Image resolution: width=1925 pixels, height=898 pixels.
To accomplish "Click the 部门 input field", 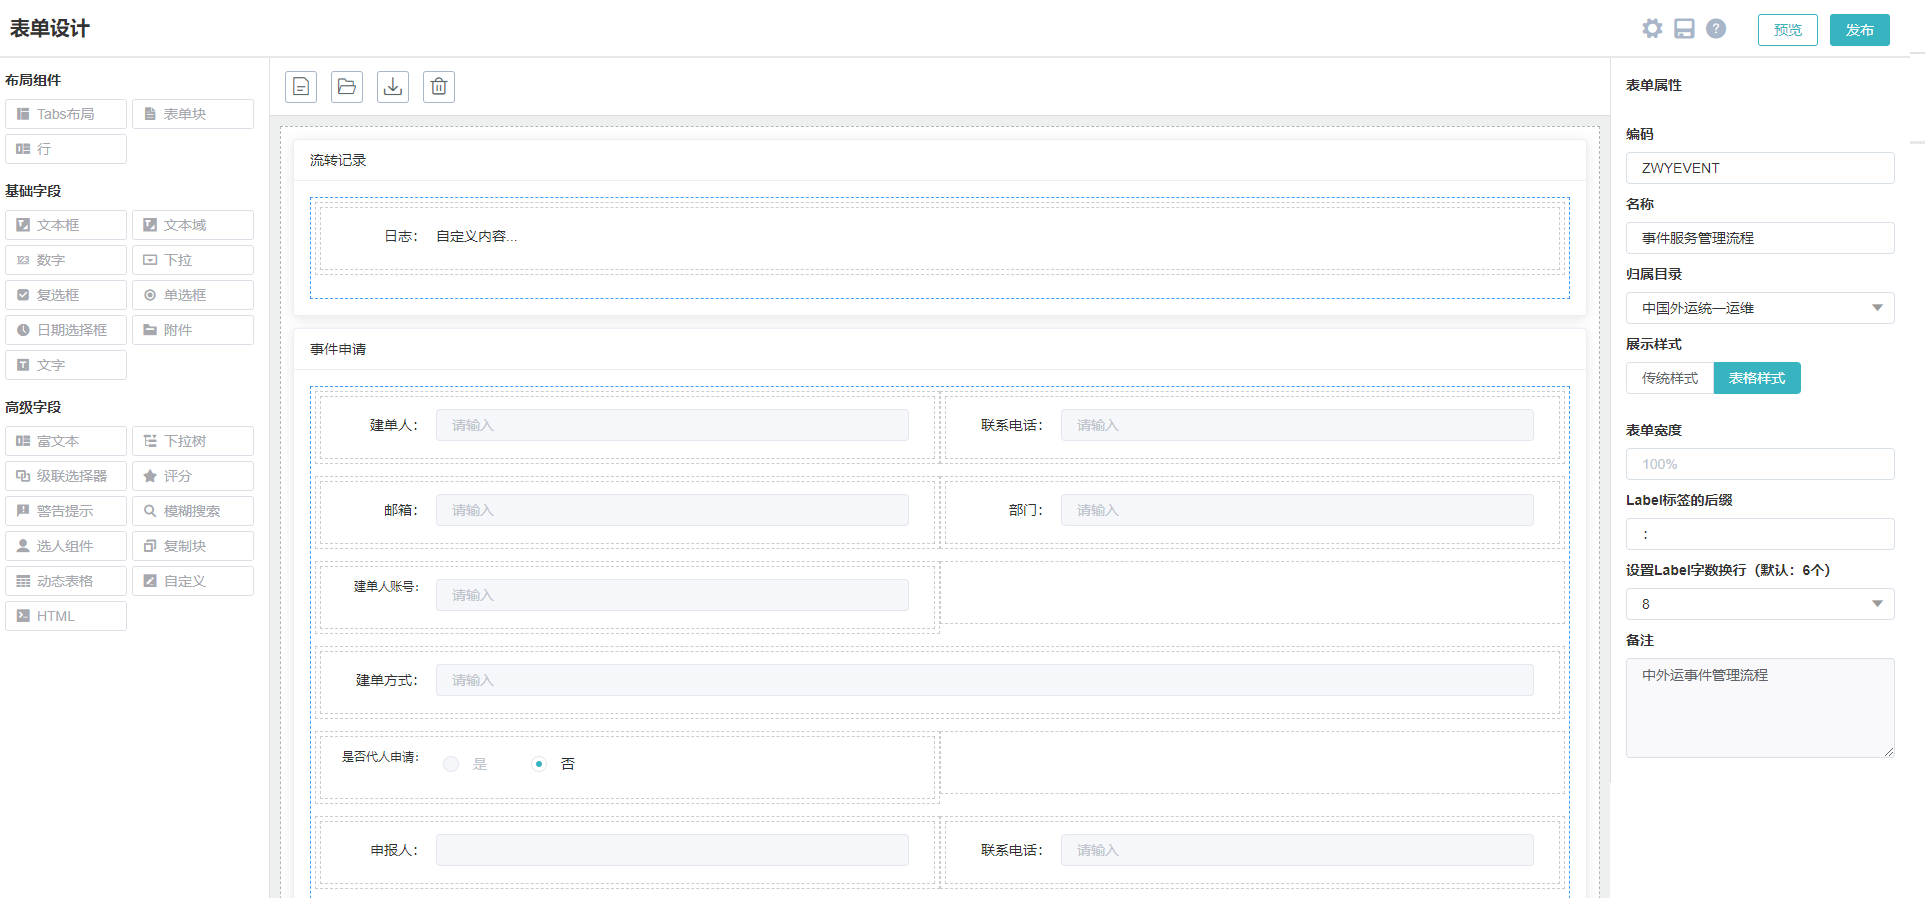I will (x=1297, y=510).
